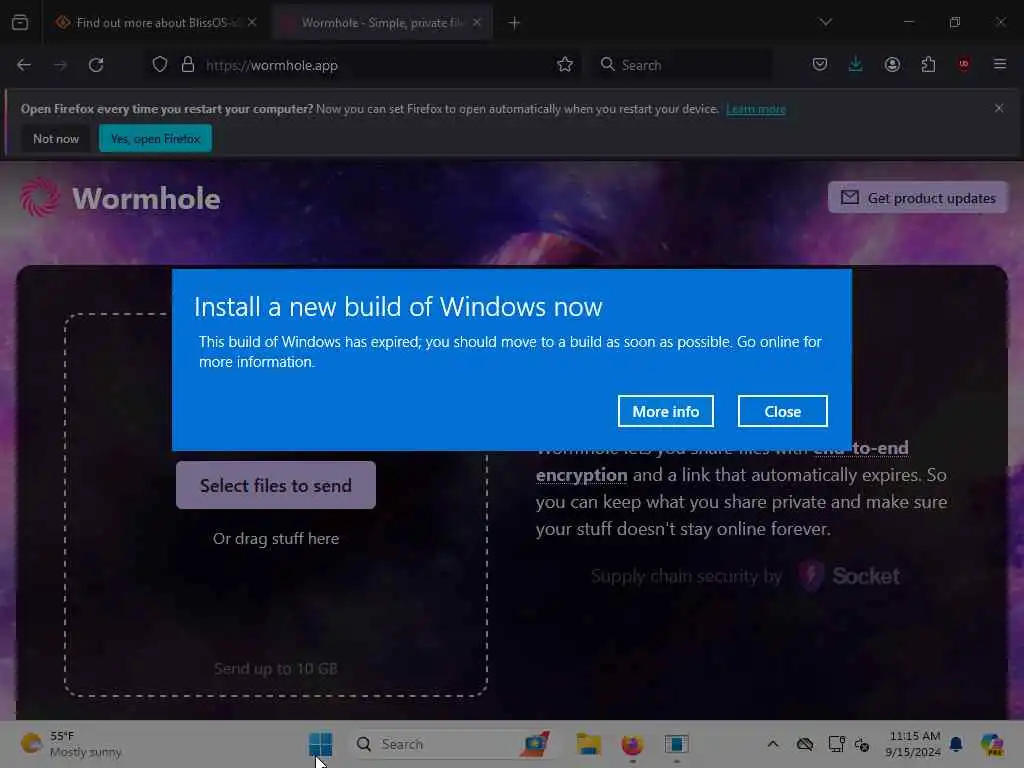
Task: Open the blue app on the taskbar
Action: (x=677, y=744)
